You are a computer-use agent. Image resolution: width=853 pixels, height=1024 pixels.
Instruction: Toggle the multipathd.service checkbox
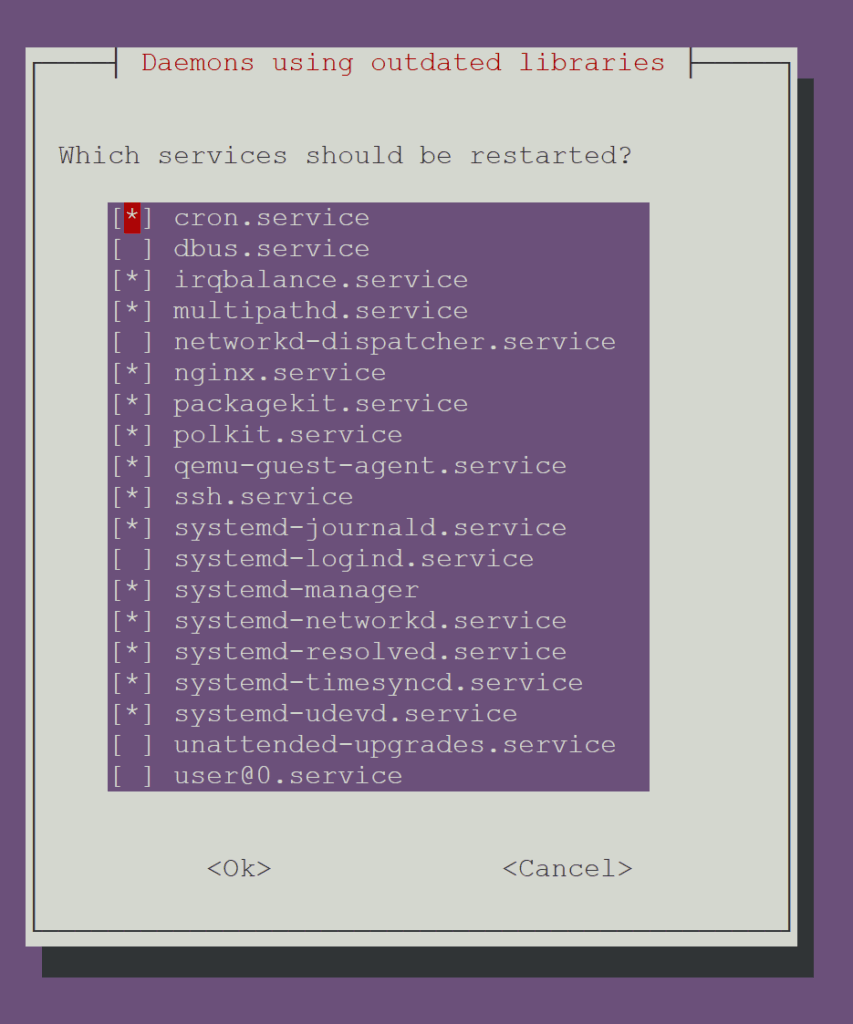click(x=132, y=311)
